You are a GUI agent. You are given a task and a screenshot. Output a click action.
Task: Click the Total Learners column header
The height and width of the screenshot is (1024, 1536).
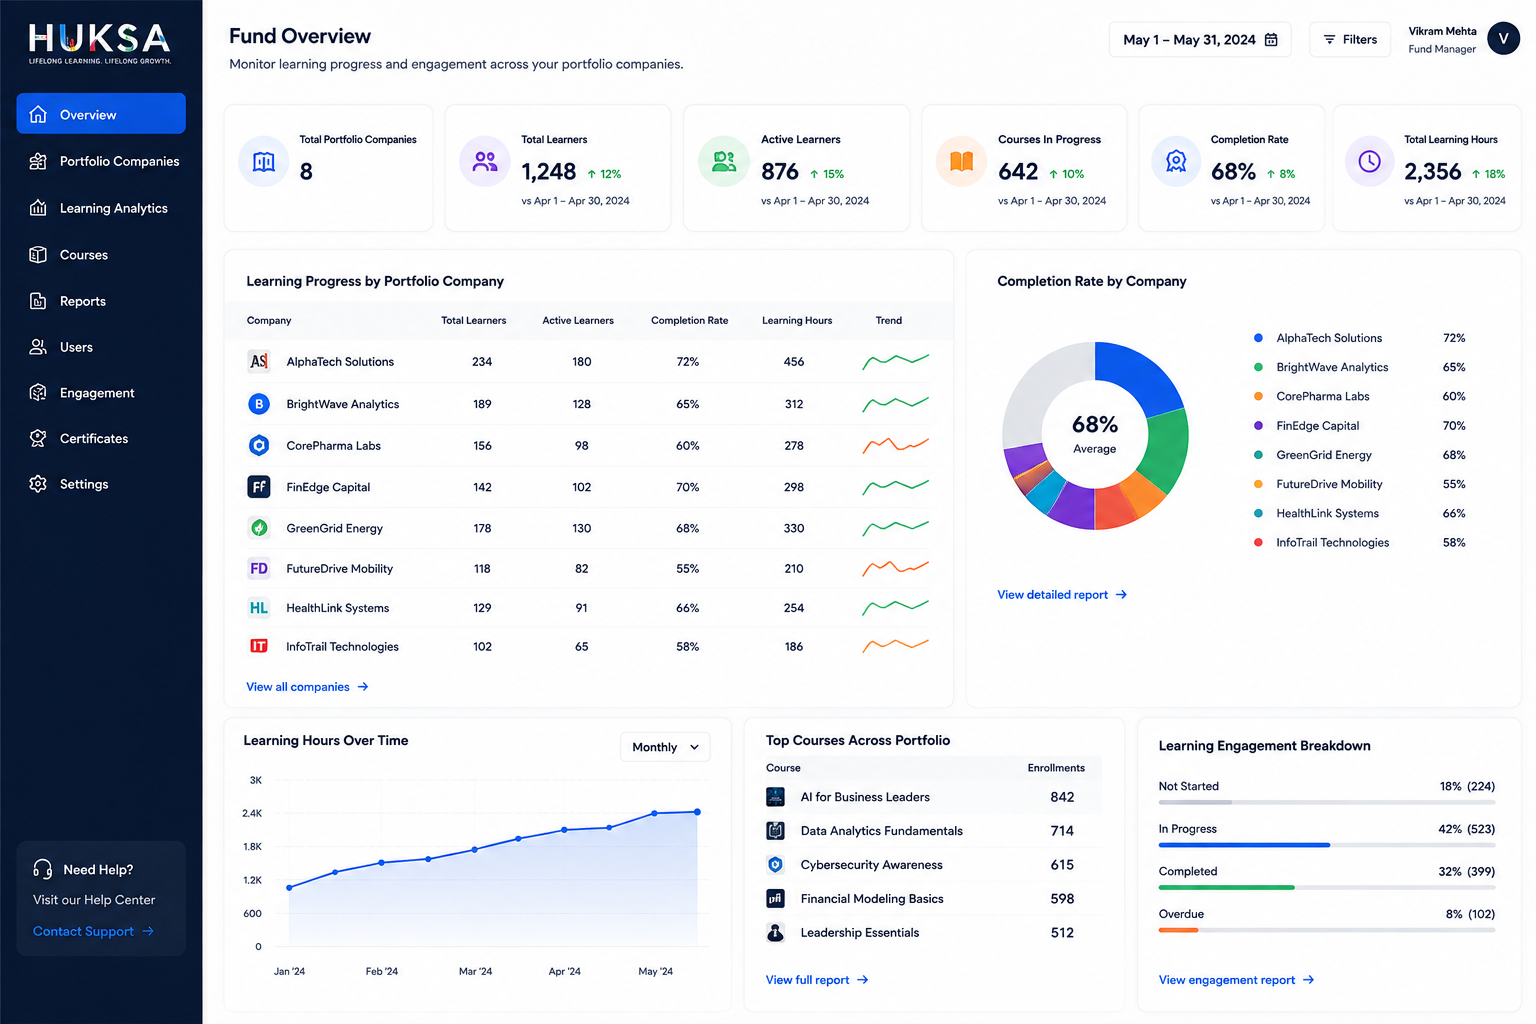(x=474, y=320)
